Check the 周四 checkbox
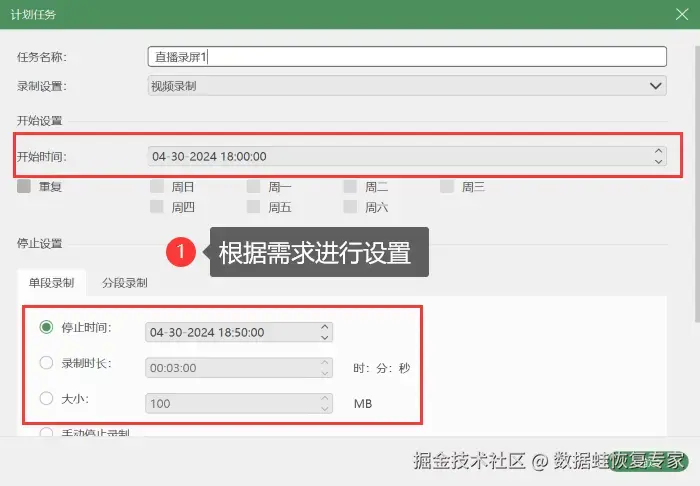 [x=157, y=207]
